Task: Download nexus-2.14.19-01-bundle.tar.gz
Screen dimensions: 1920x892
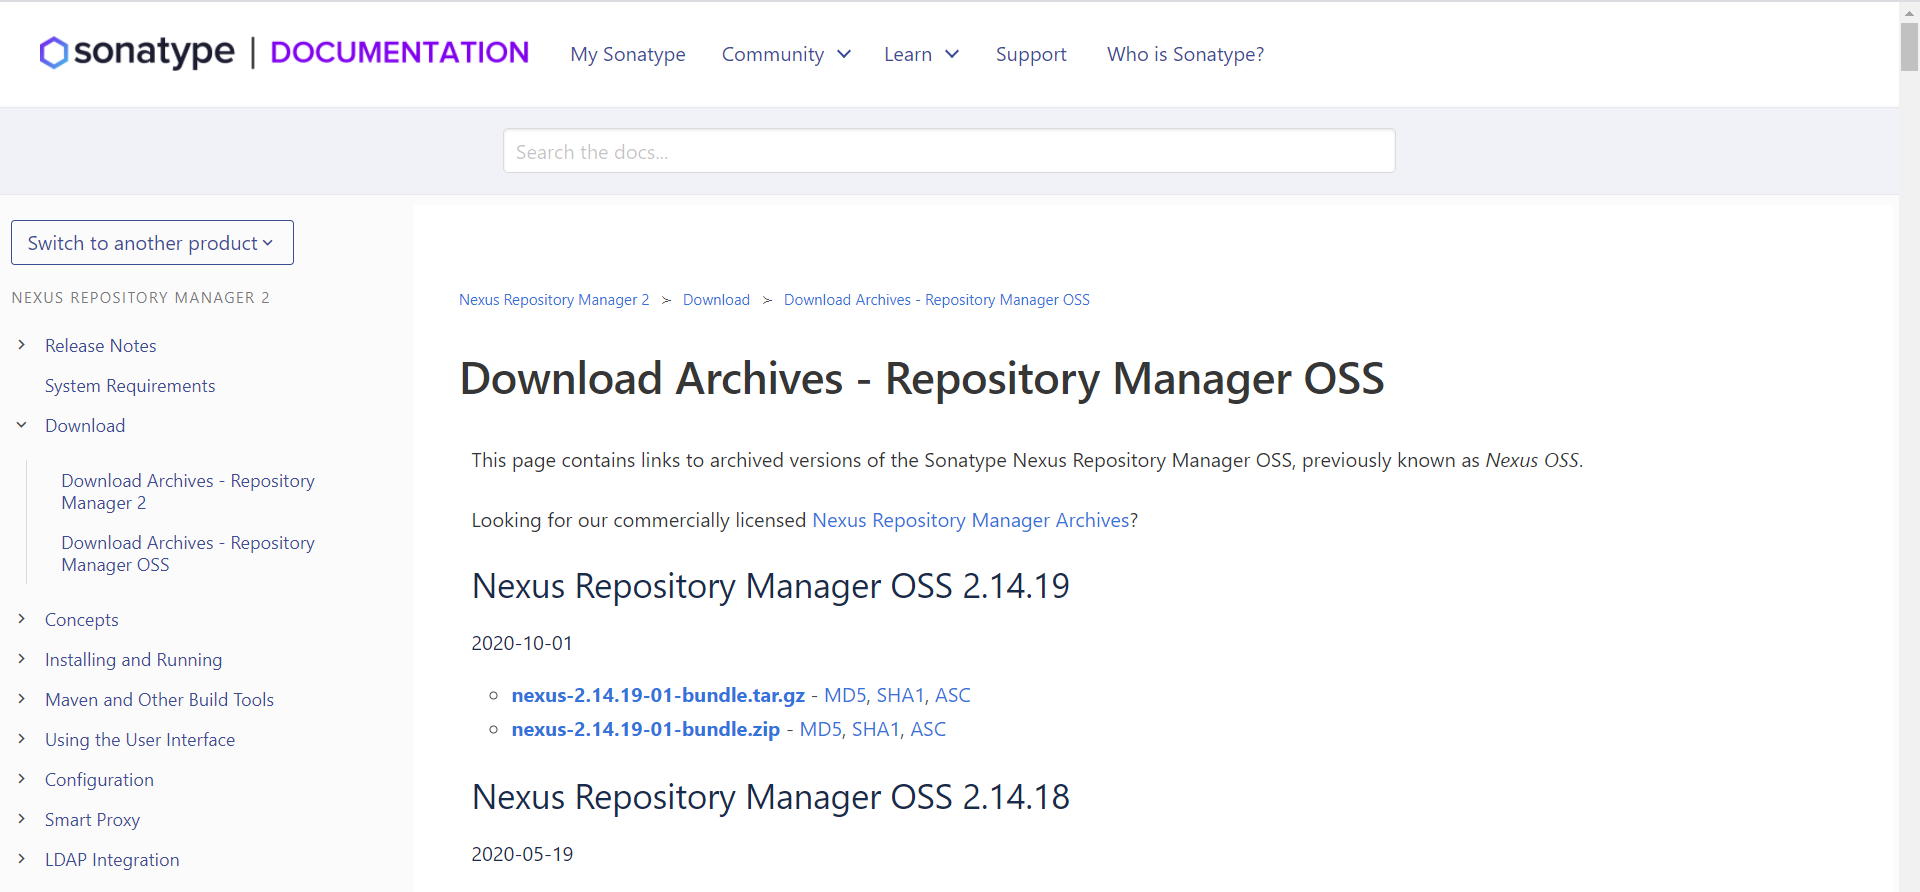Action: point(658,695)
